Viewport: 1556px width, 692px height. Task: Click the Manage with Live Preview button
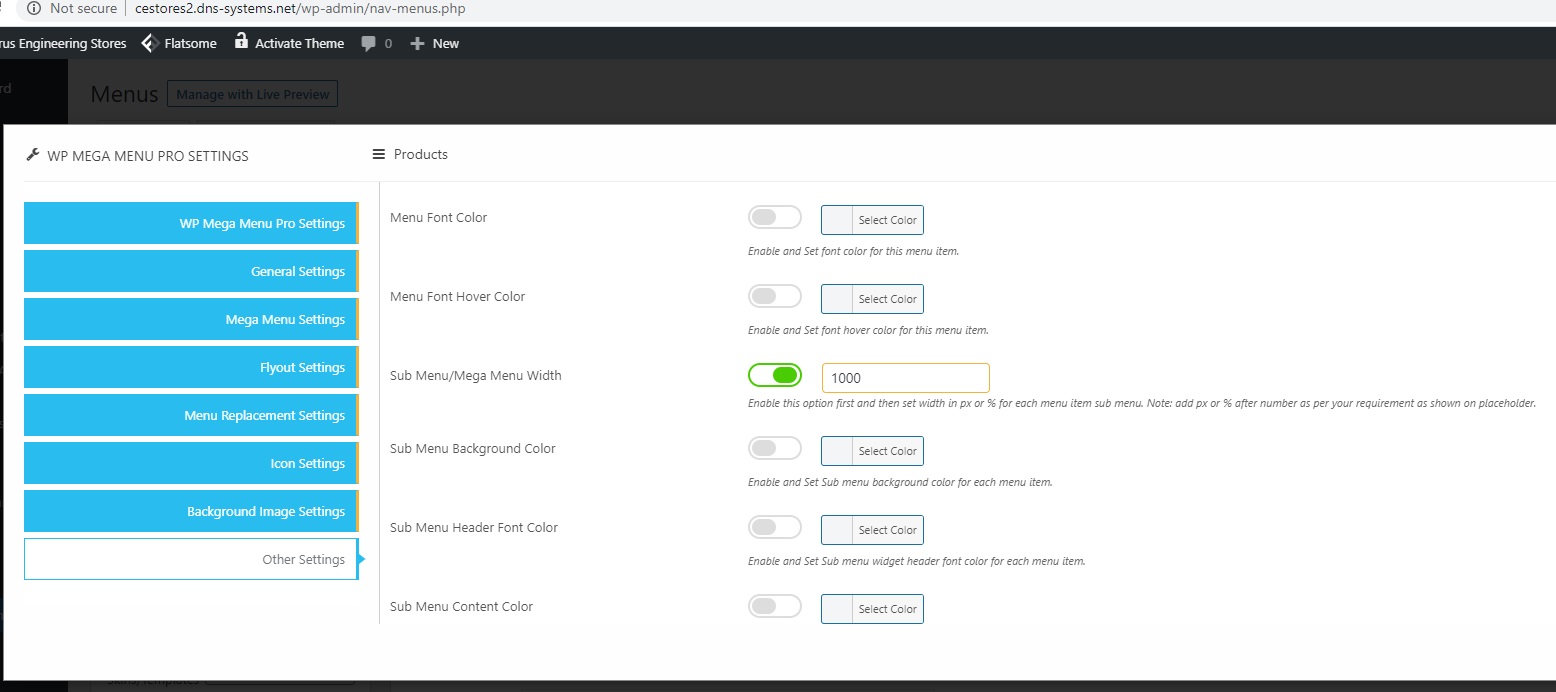253,94
